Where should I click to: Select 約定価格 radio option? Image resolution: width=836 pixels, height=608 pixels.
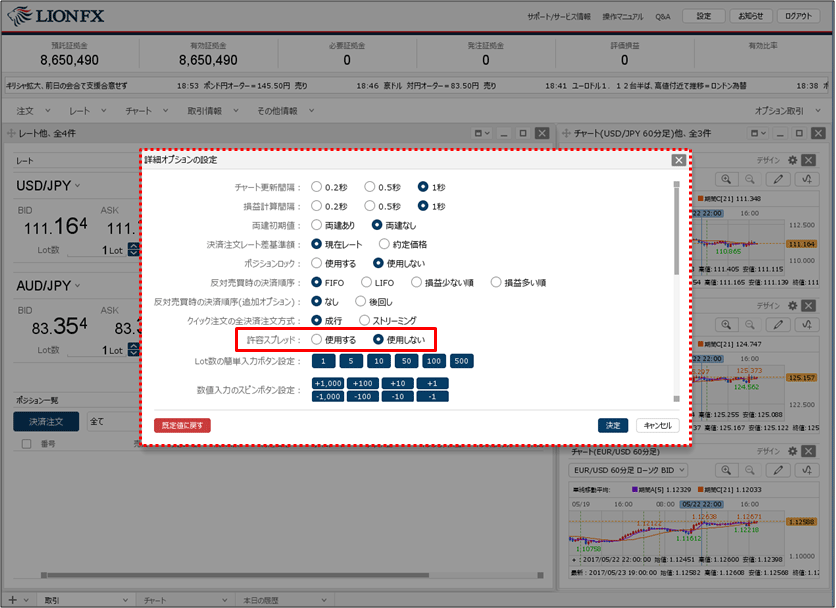tap(384, 244)
